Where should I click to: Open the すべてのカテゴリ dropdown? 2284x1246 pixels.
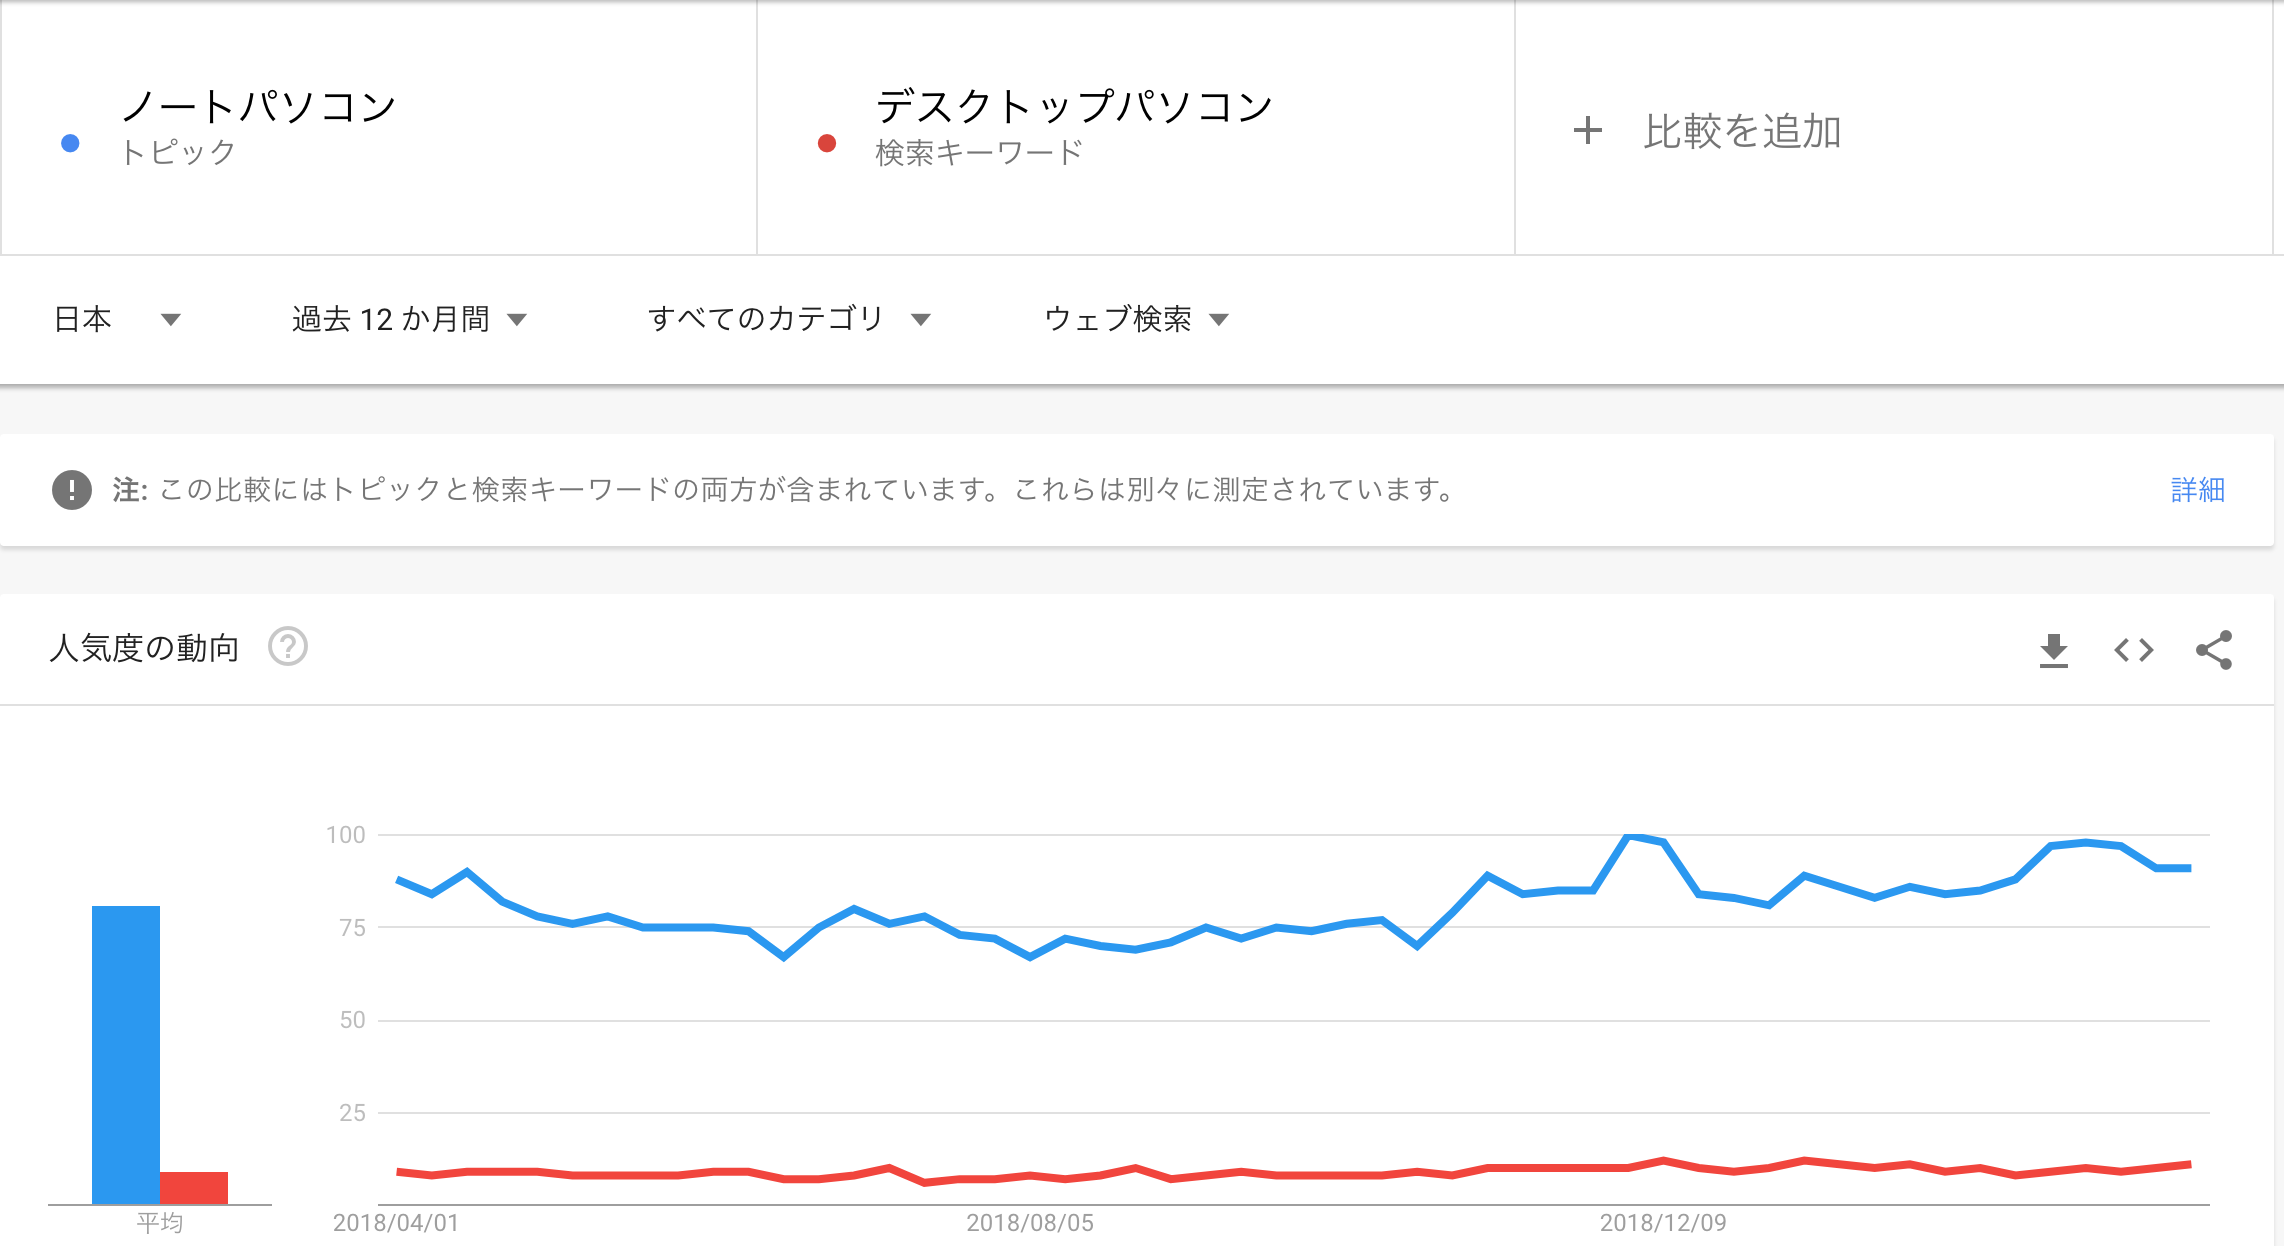click(789, 319)
